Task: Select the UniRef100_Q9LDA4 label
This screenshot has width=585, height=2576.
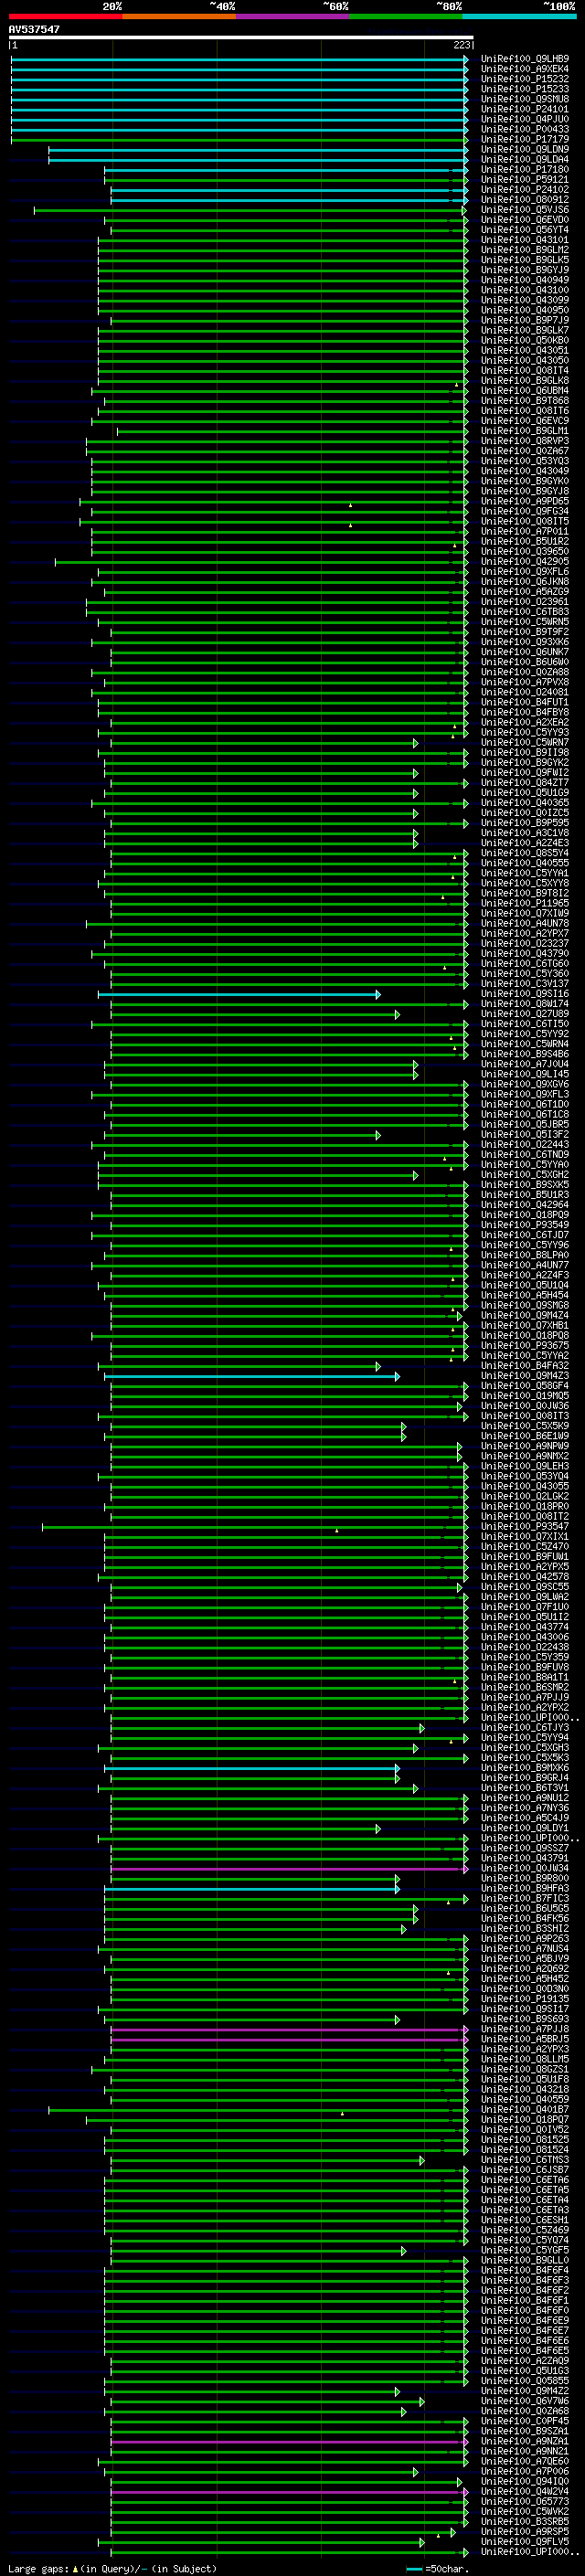Action: [x=525, y=160]
